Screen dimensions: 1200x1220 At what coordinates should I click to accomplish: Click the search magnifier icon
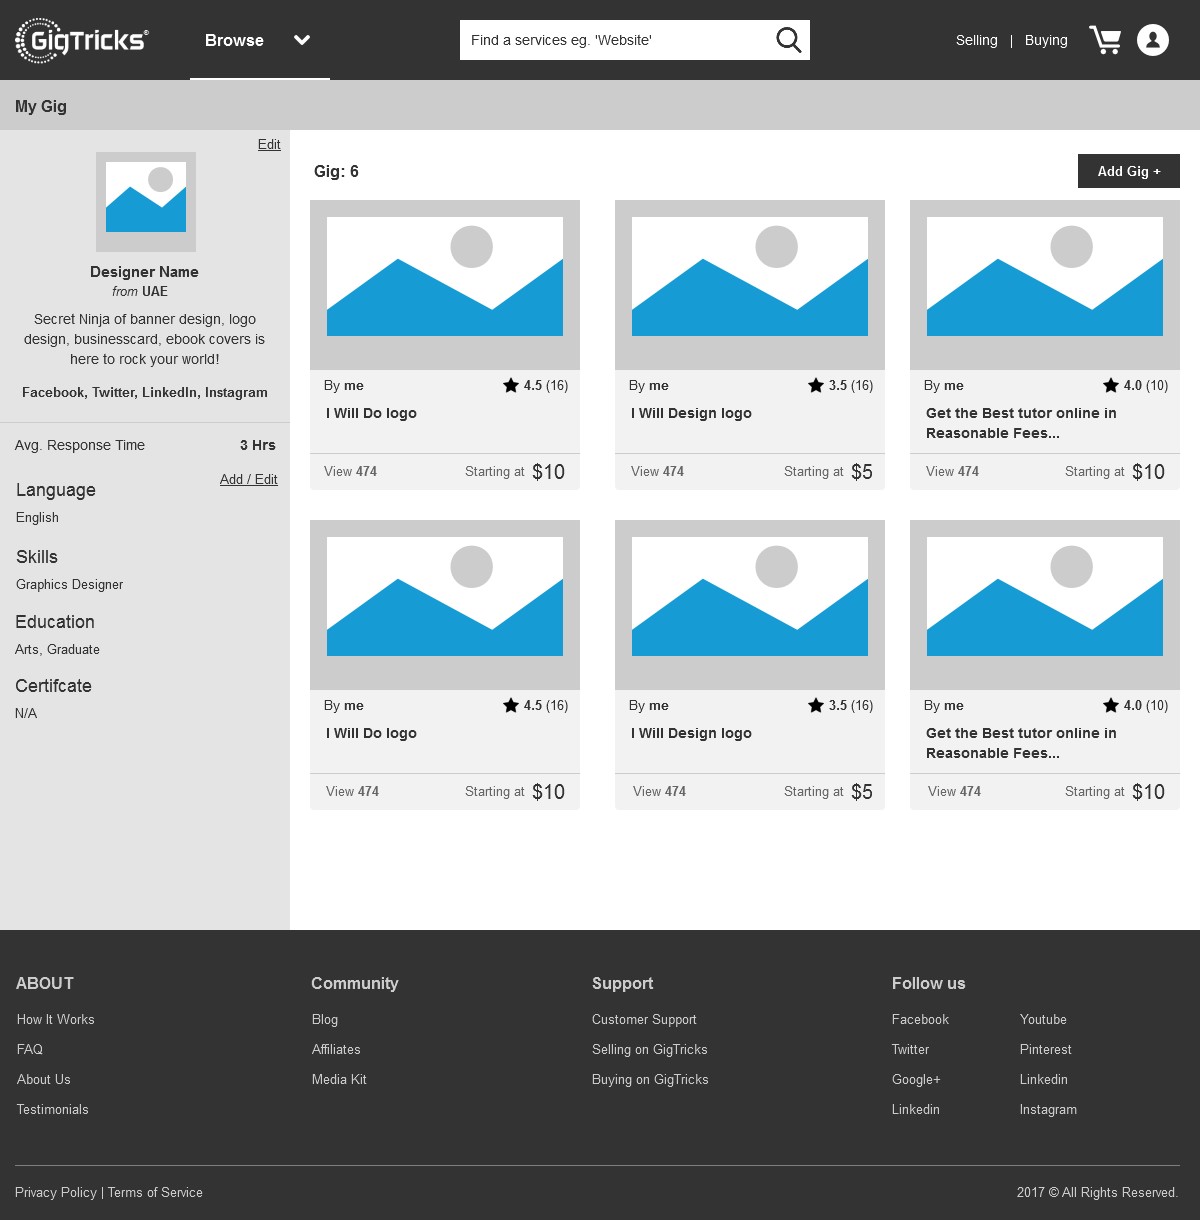click(788, 40)
